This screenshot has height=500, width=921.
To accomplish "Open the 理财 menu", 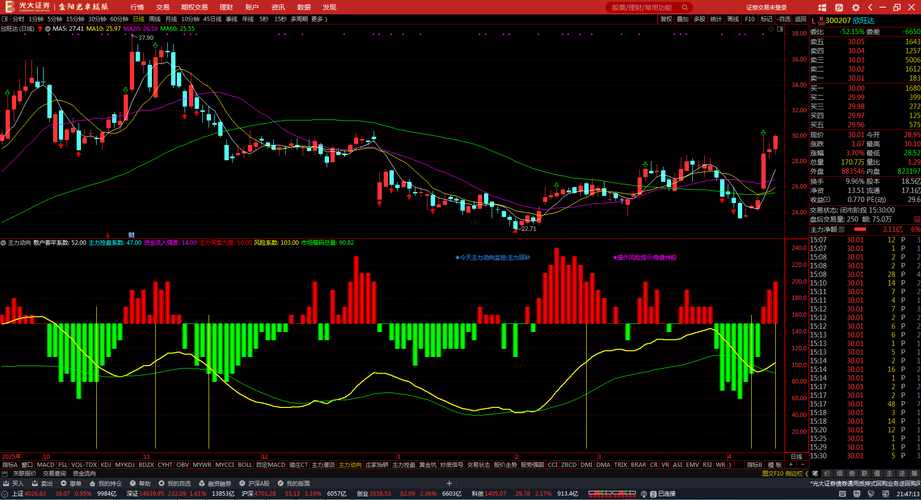I will coord(226,7).
